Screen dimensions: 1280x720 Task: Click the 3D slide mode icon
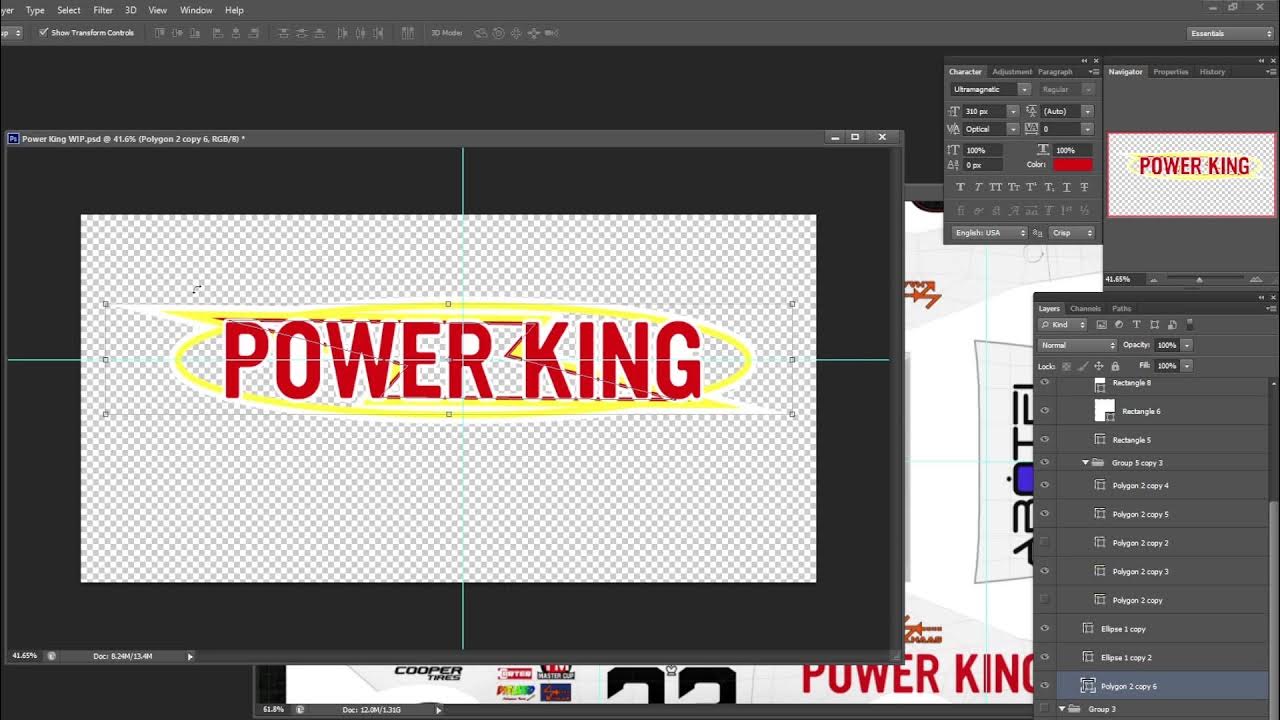[x=533, y=33]
